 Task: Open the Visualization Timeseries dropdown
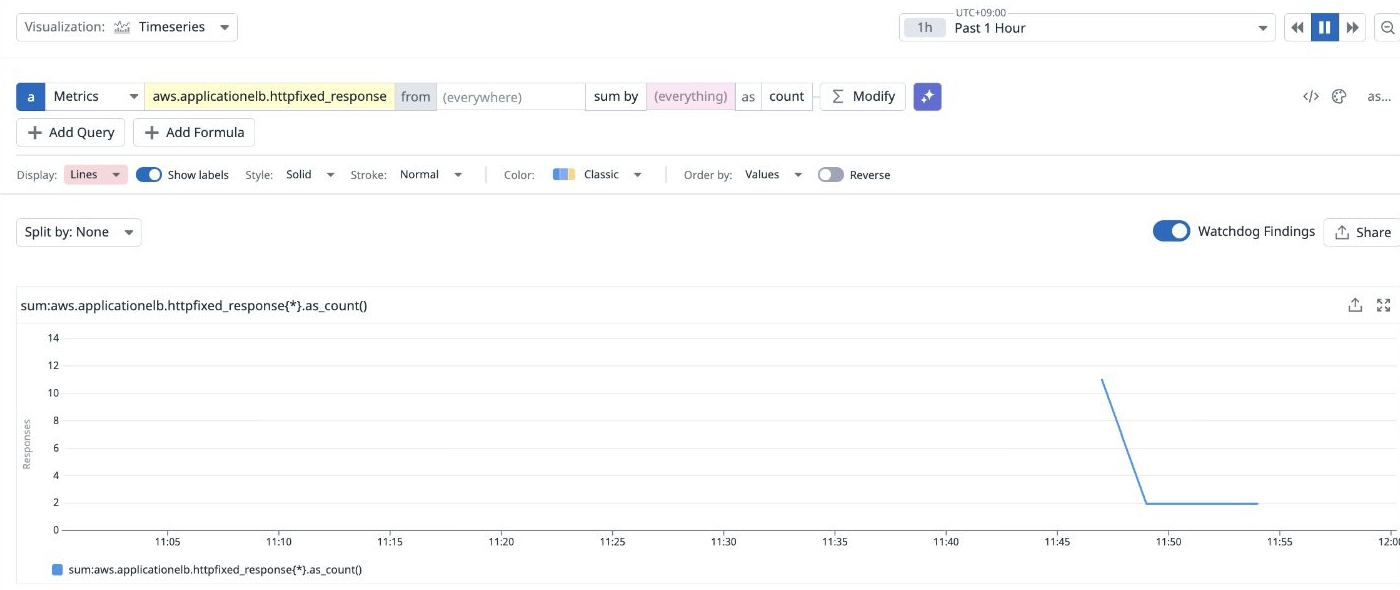pyautogui.click(x=127, y=27)
